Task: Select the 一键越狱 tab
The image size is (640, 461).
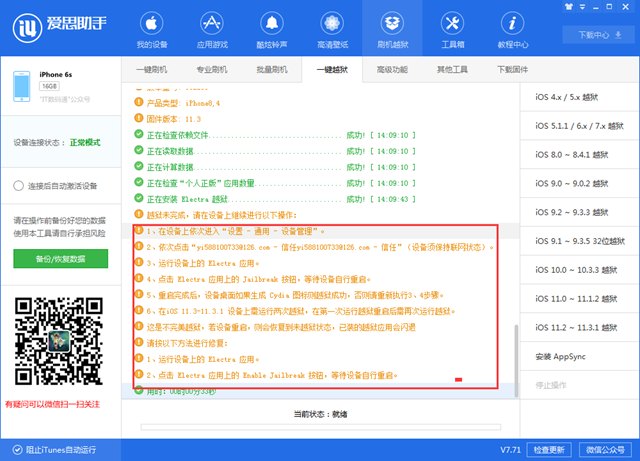Action: click(x=332, y=69)
